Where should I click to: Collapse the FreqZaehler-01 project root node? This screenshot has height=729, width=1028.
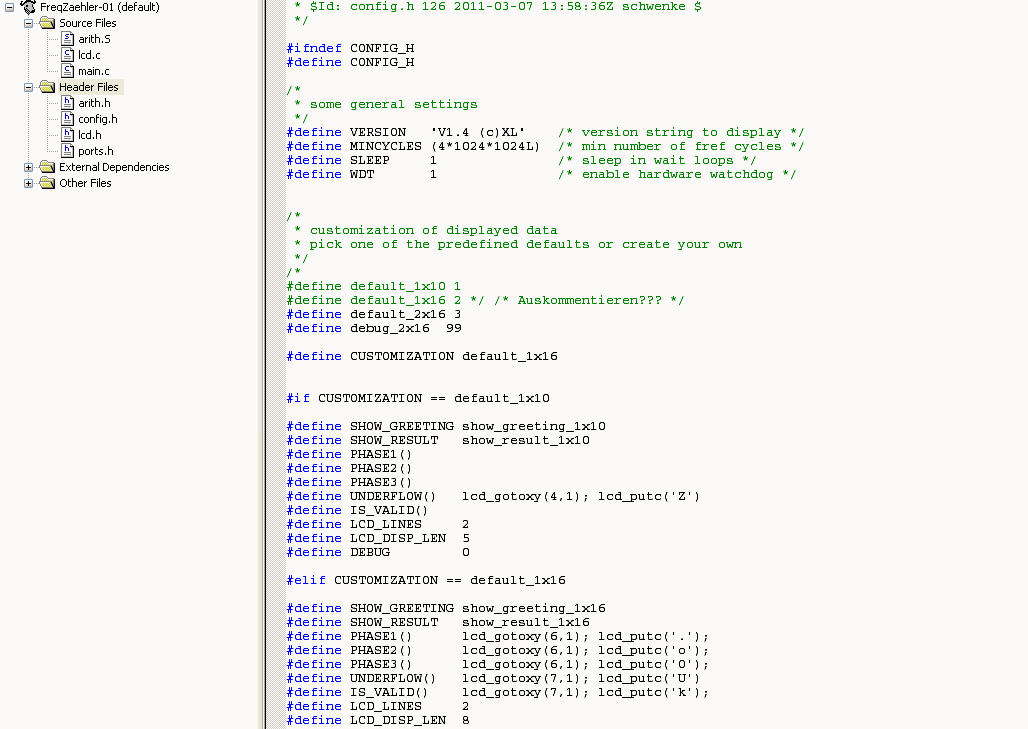pos(10,7)
